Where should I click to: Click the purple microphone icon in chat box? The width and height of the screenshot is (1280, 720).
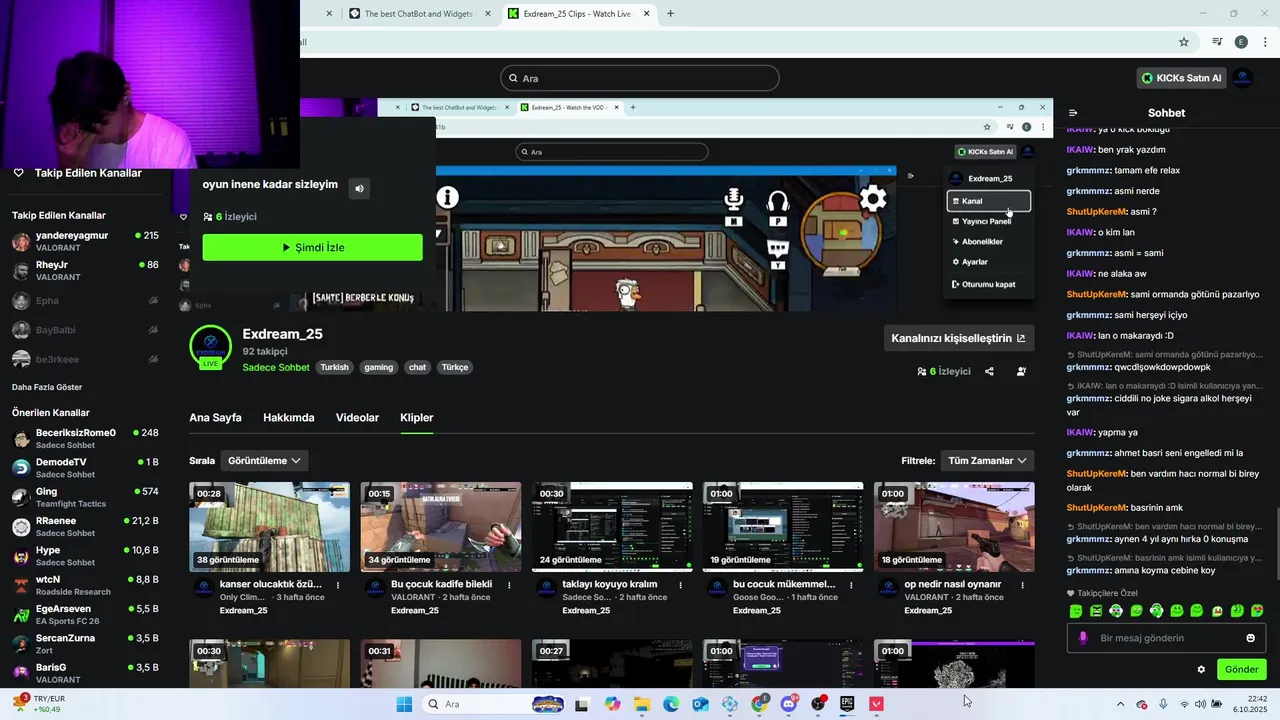[x=1083, y=638]
